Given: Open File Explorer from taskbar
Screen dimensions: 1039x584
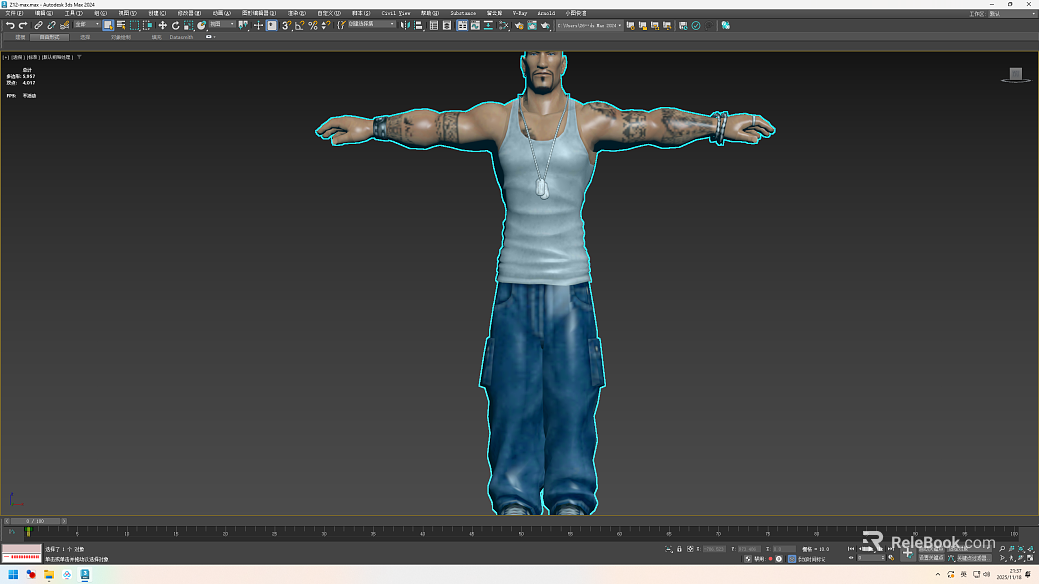Looking at the screenshot, I should (49, 575).
